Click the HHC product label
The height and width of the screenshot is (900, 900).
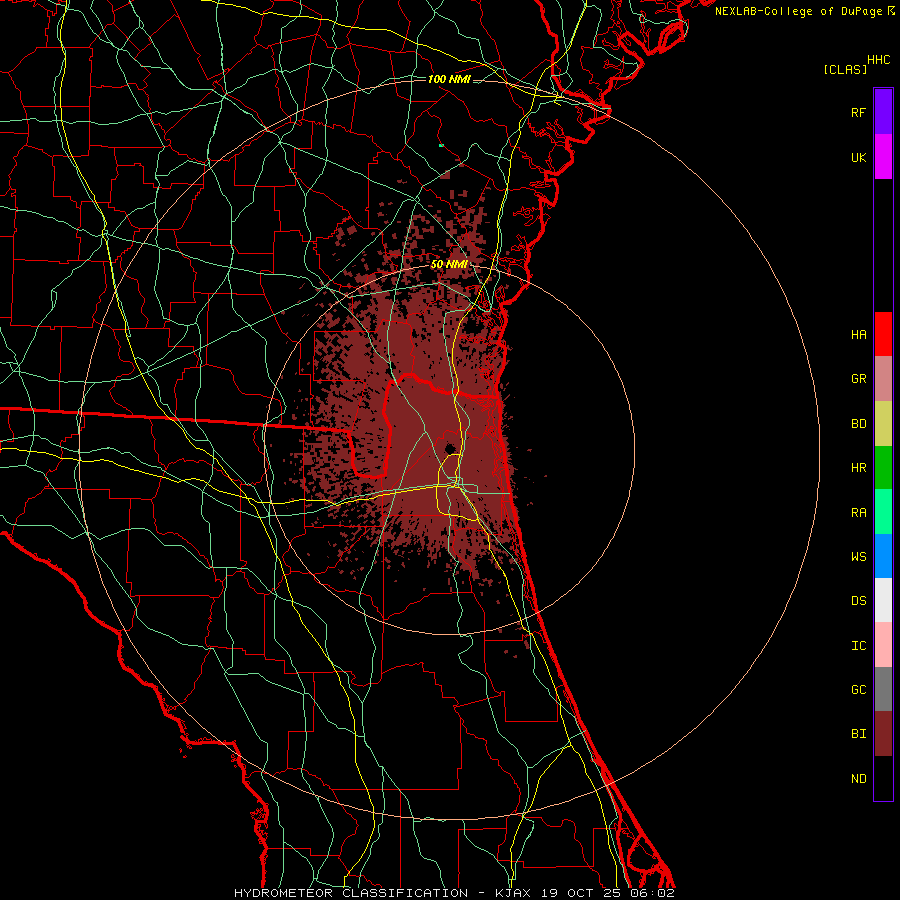point(879,60)
